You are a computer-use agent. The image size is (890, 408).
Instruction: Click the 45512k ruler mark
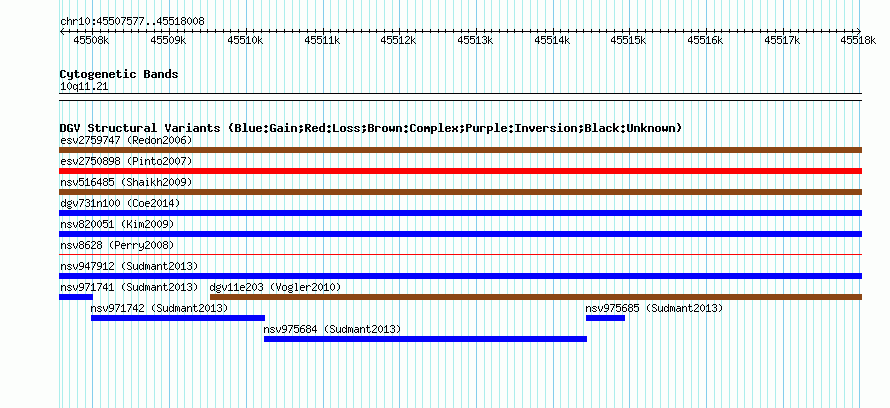click(398, 40)
